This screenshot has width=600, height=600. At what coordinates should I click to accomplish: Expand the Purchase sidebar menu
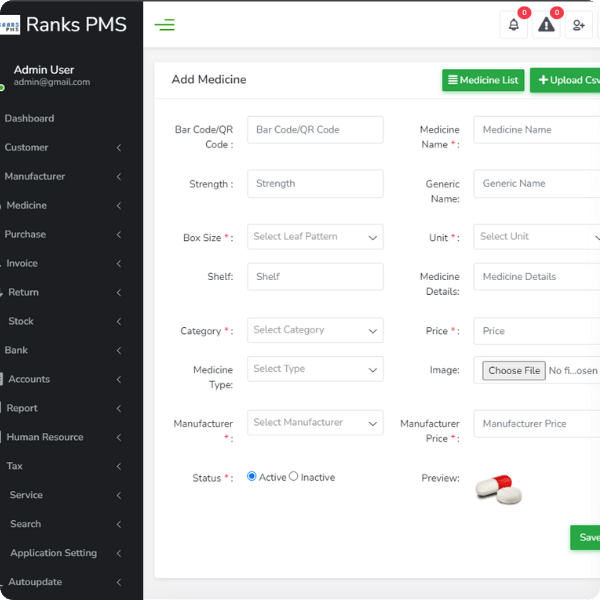(x=65, y=234)
